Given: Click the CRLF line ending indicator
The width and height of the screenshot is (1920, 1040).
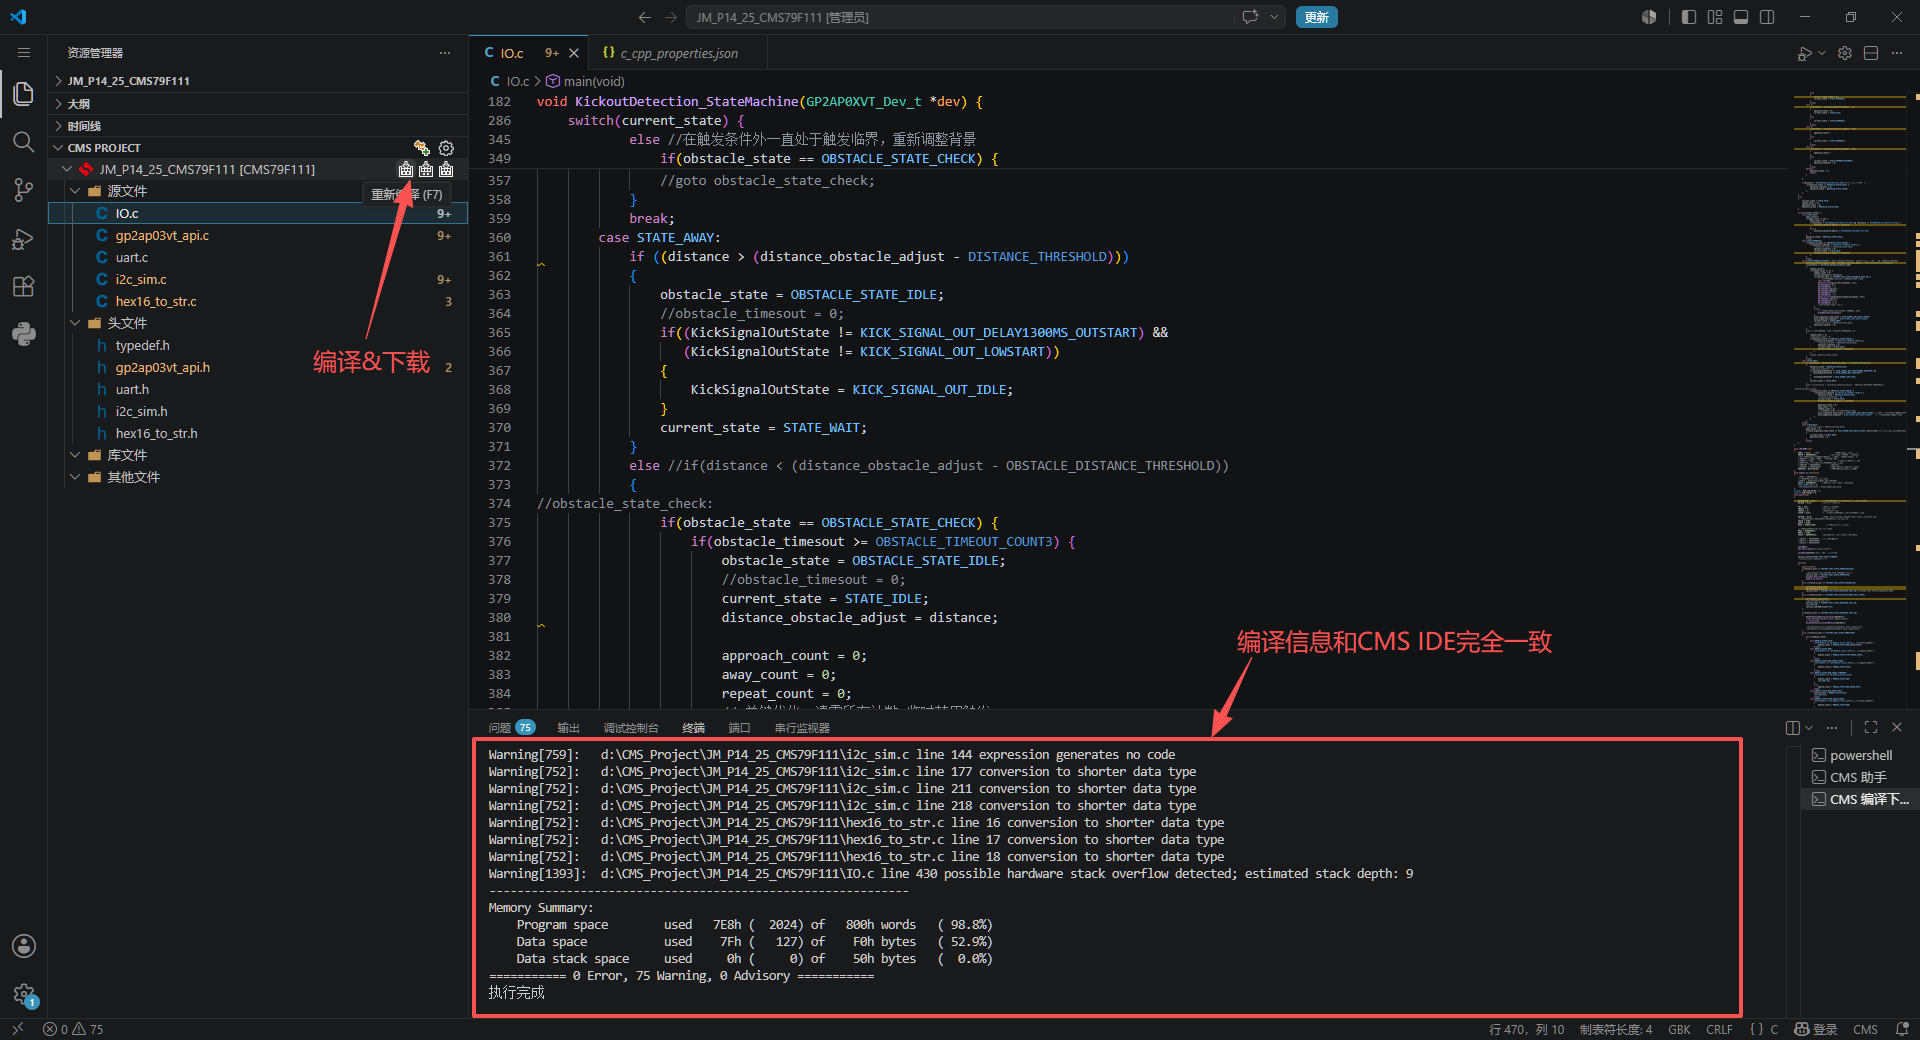Looking at the screenshot, I should pyautogui.click(x=1720, y=1029).
